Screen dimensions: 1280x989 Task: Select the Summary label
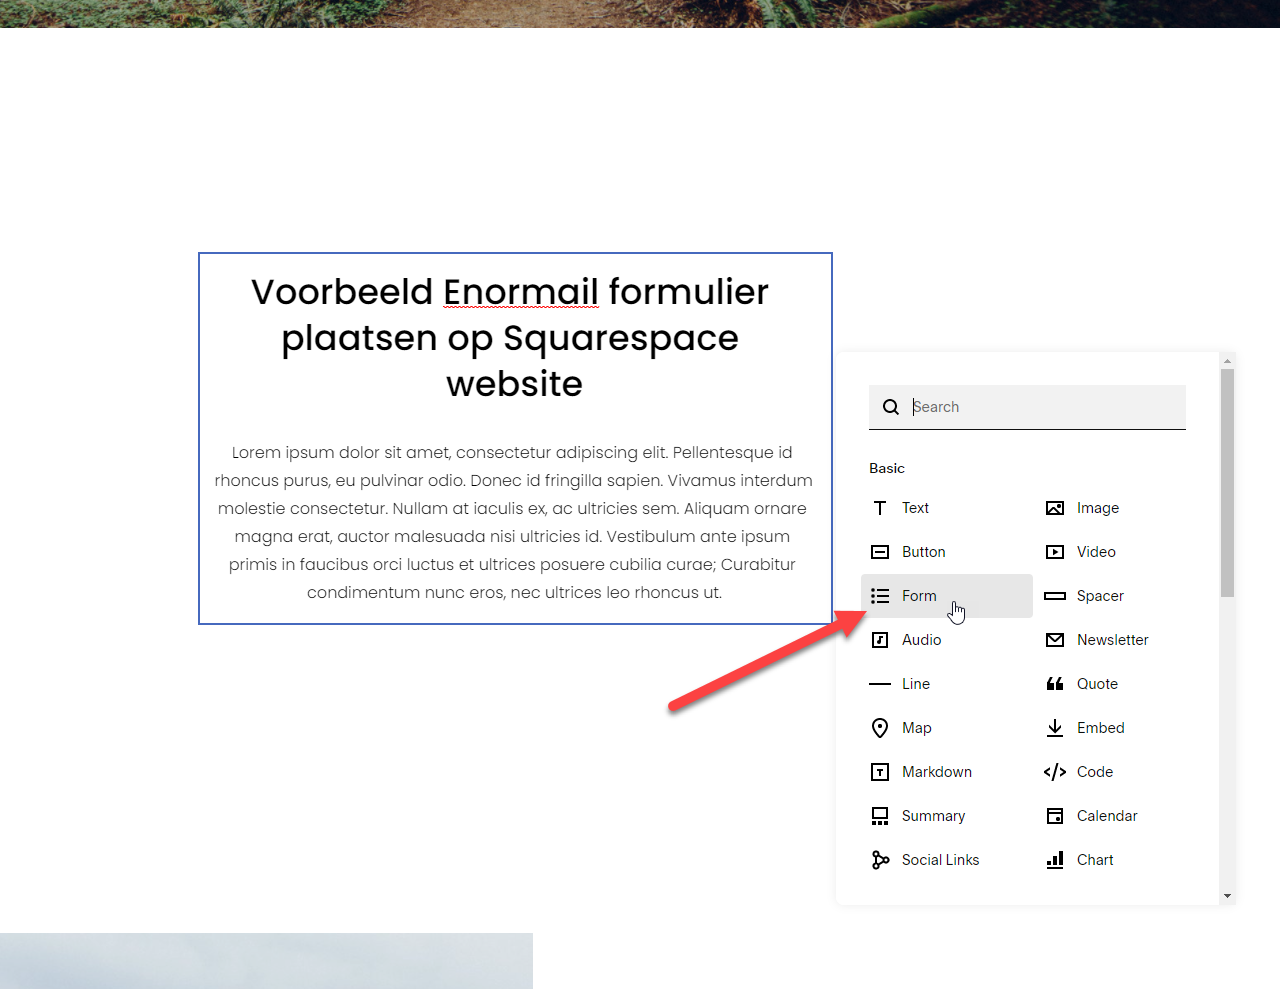click(934, 816)
